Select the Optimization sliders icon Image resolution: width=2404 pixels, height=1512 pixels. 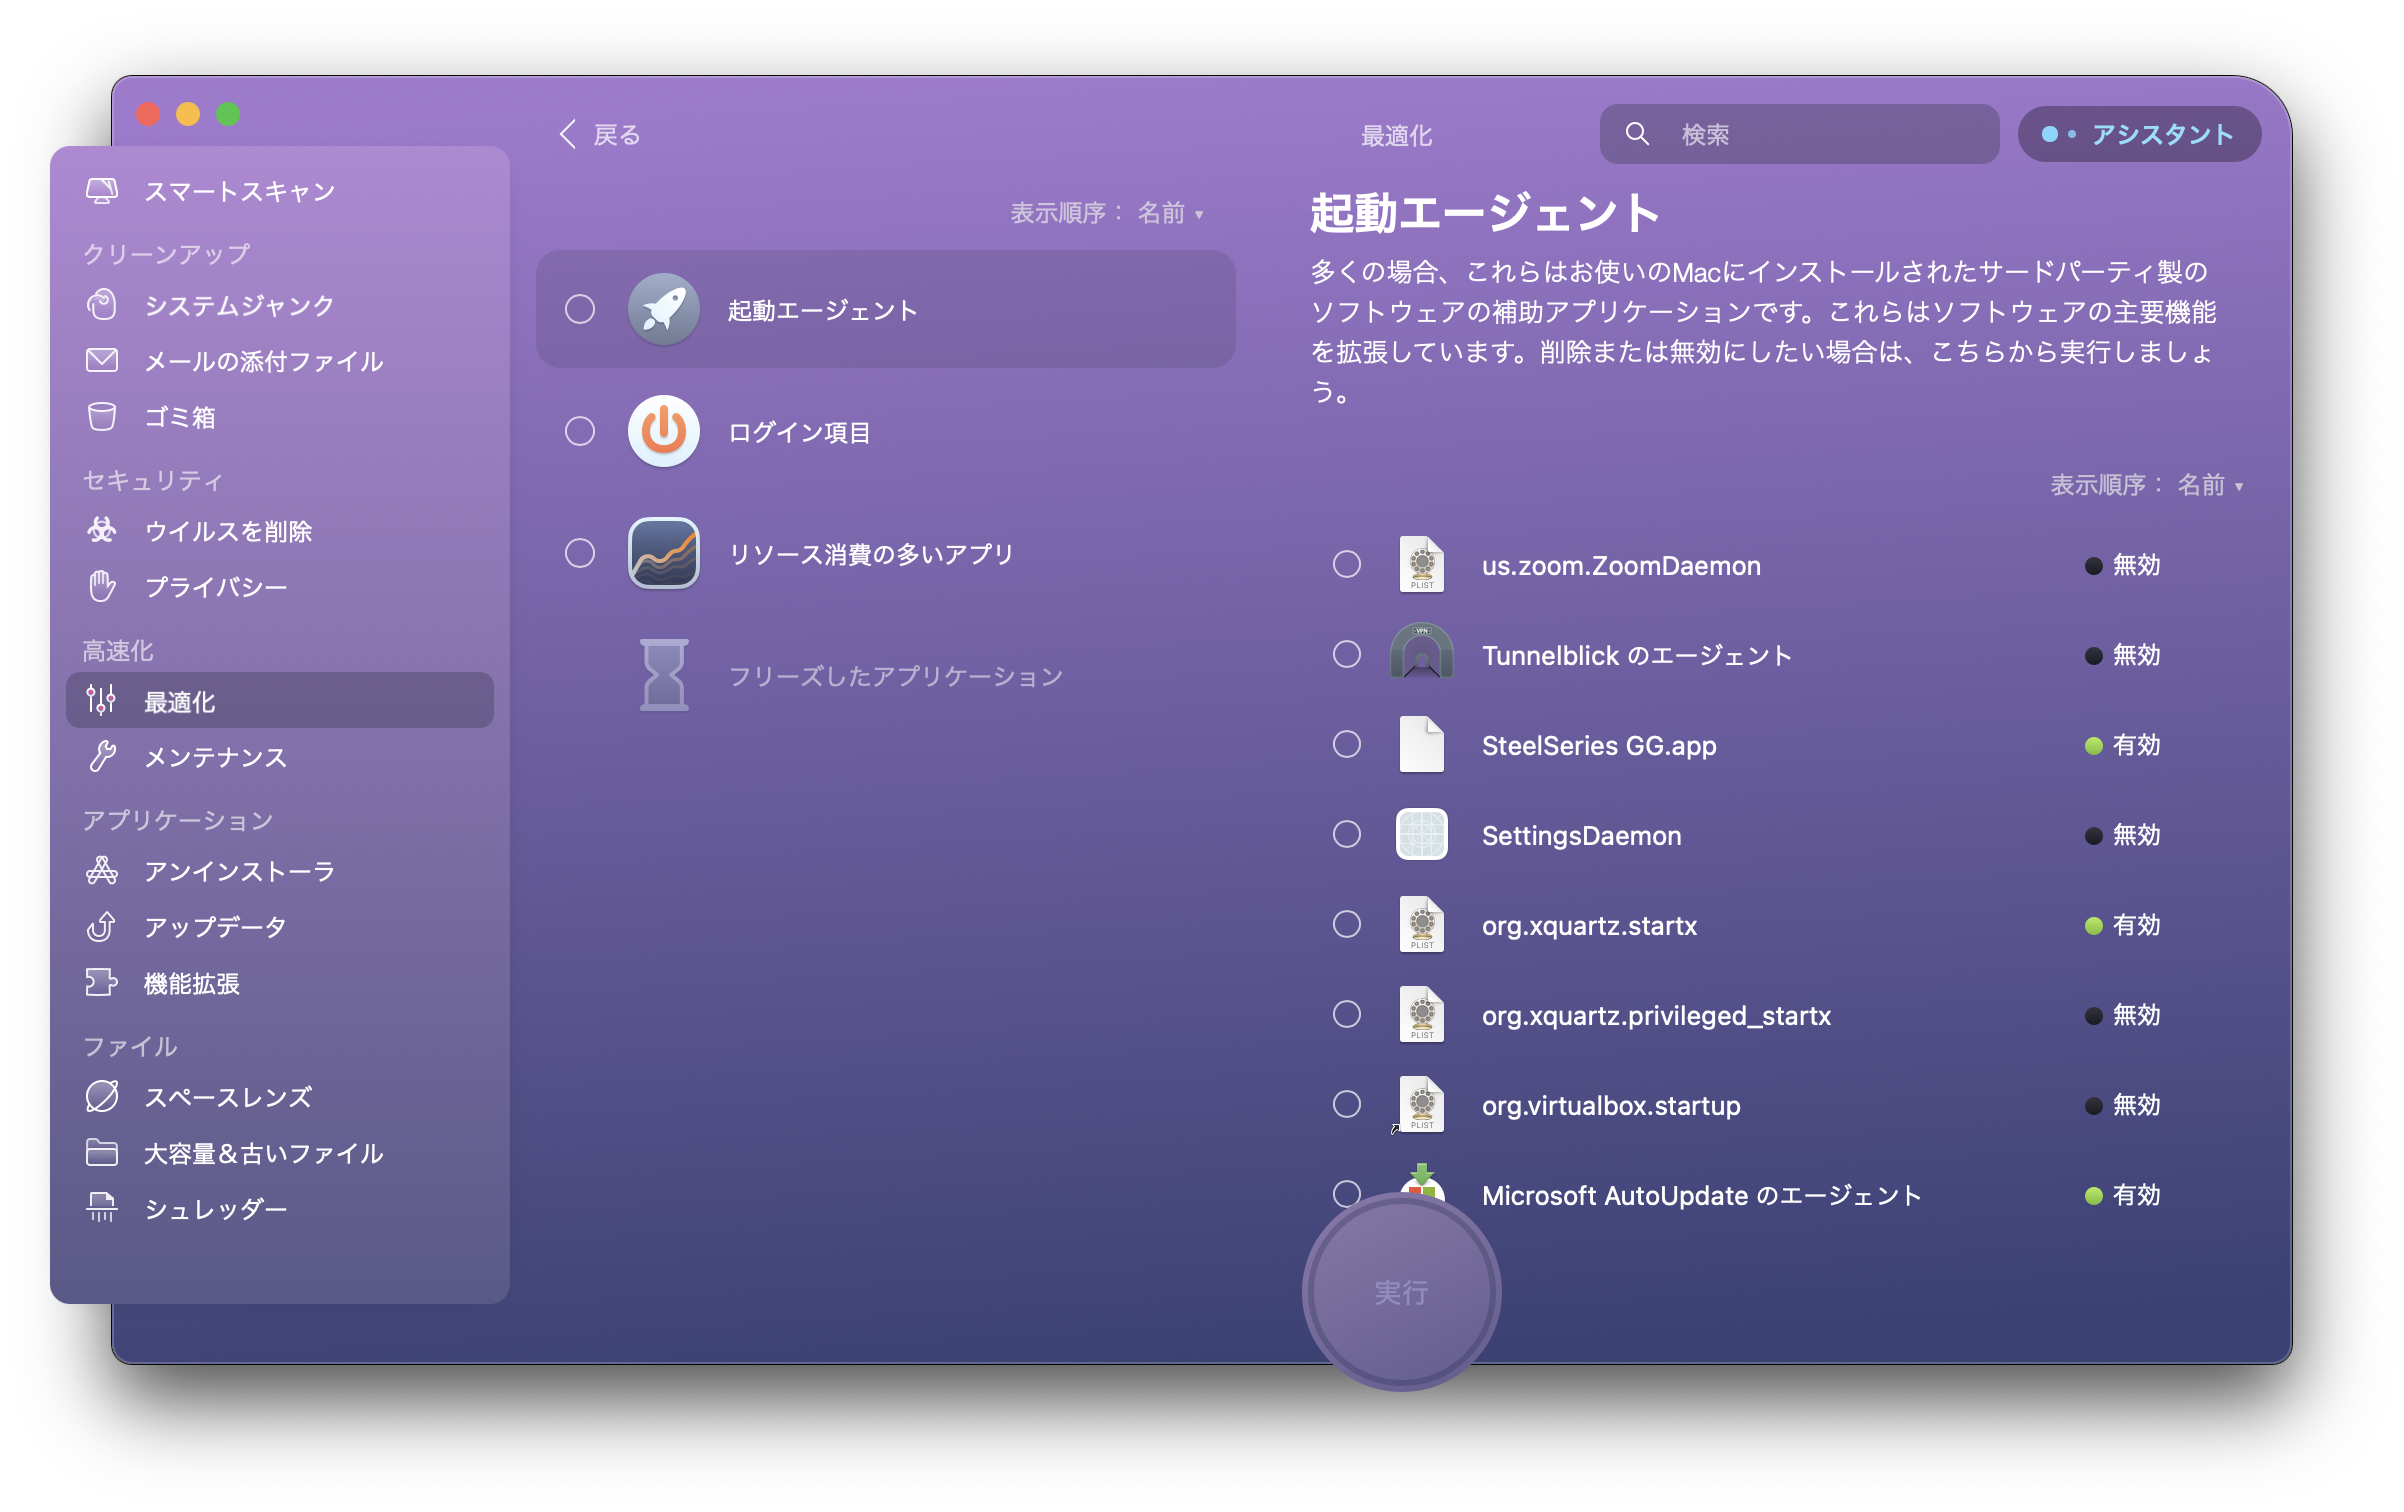pos(102,701)
